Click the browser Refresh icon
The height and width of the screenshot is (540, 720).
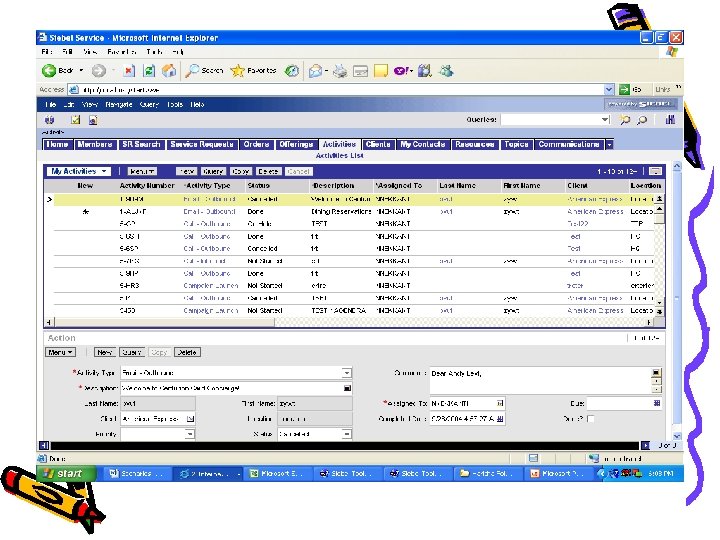point(149,71)
